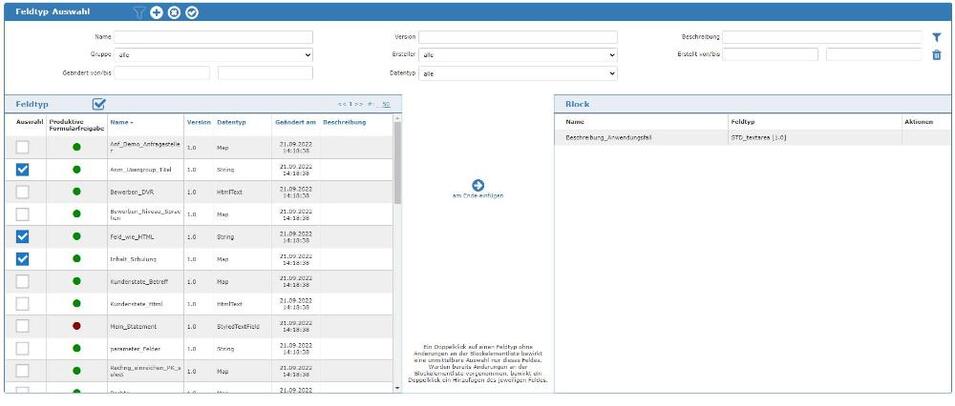Expand the Datentyp dropdown
955x406 pixels.
pos(517,73)
